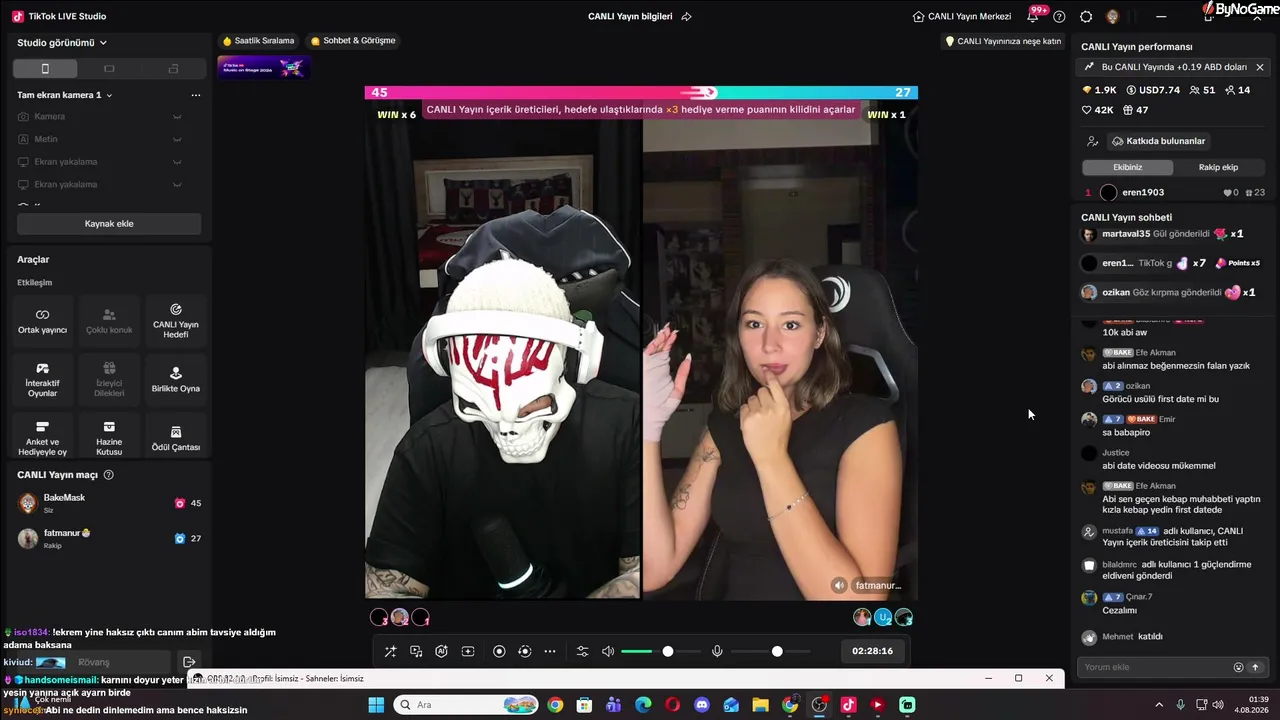Toggle visibility of the second Ekran yakalama source
Viewport: 1280px width, 720px height.
pos(177,184)
